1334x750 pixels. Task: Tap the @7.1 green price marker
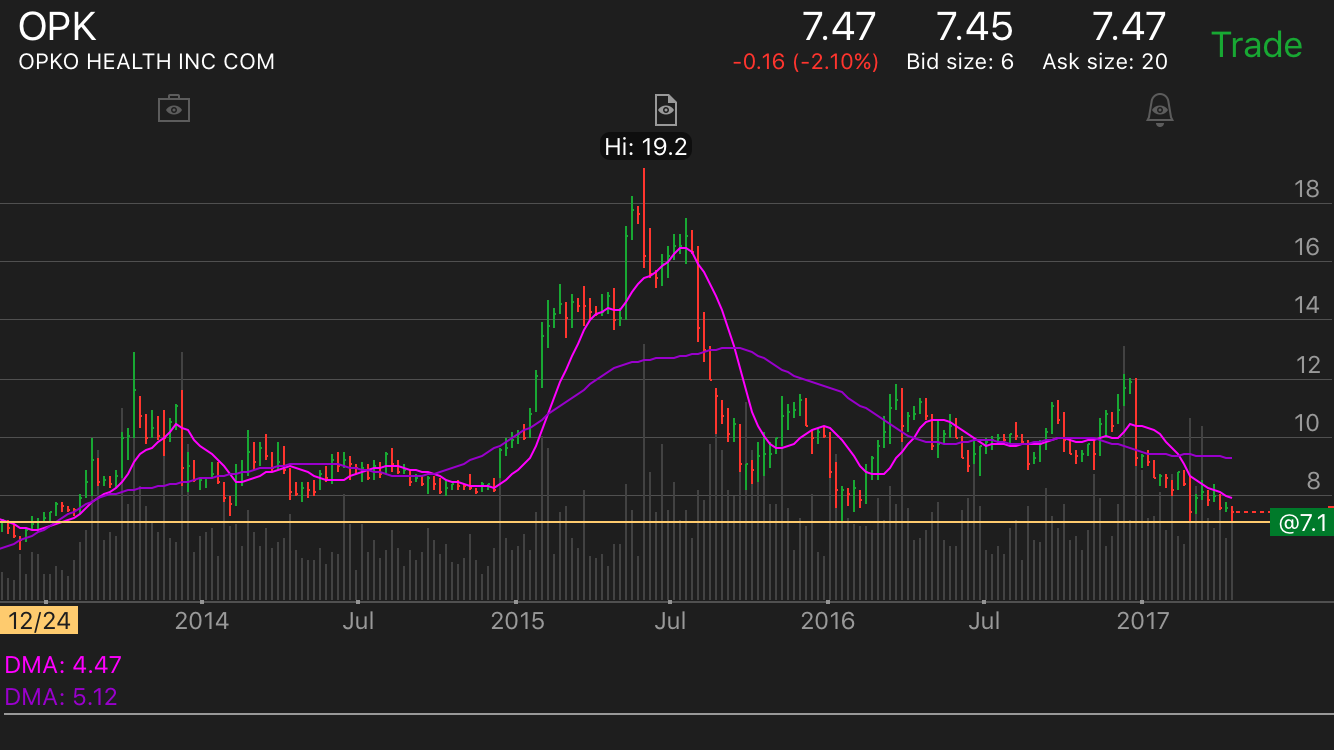point(1301,522)
